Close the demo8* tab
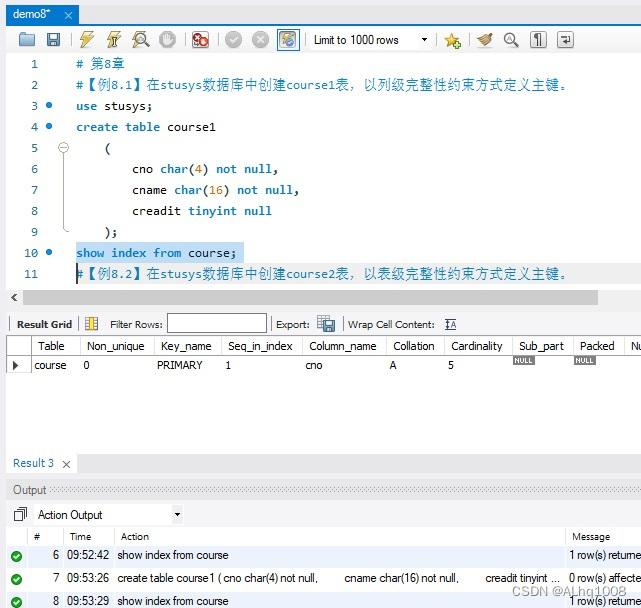The width and height of the screenshot is (641, 608). click(68, 15)
